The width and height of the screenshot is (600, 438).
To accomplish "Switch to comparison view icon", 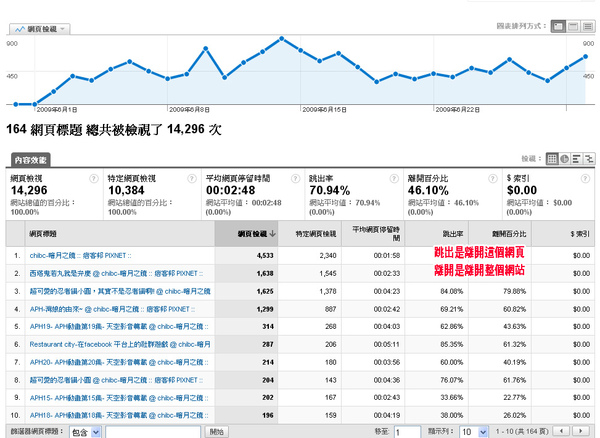I will pyautogui.click(x=589, y=159).
